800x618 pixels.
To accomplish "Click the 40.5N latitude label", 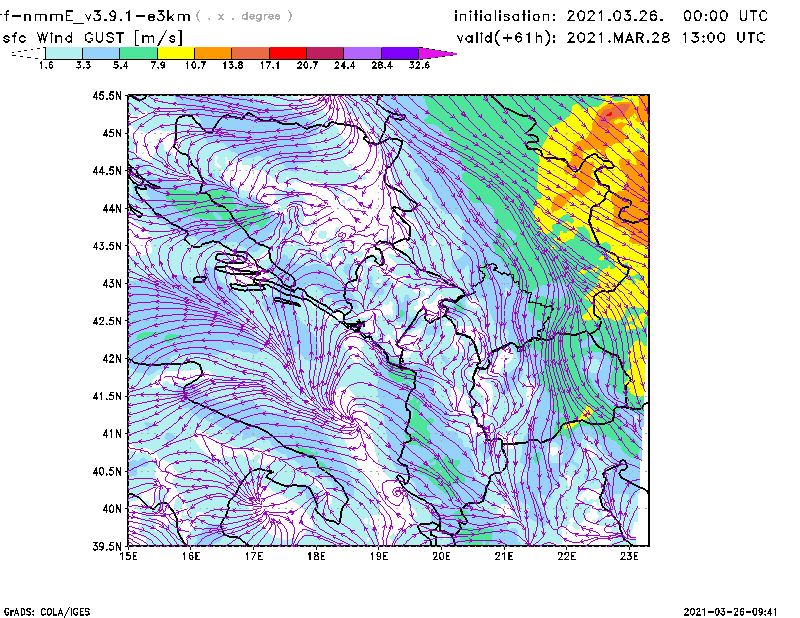I will click(x=107, y=472).
